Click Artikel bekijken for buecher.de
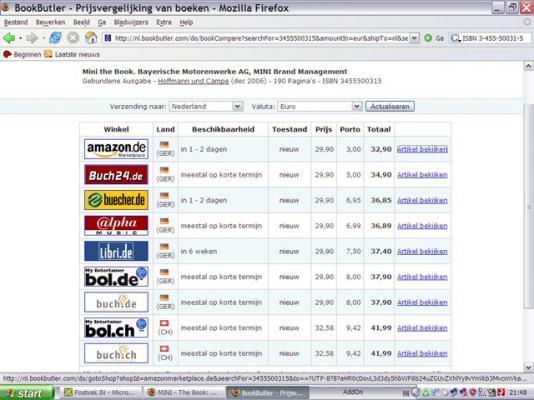The image size is (534, 400). click(422, 200)
